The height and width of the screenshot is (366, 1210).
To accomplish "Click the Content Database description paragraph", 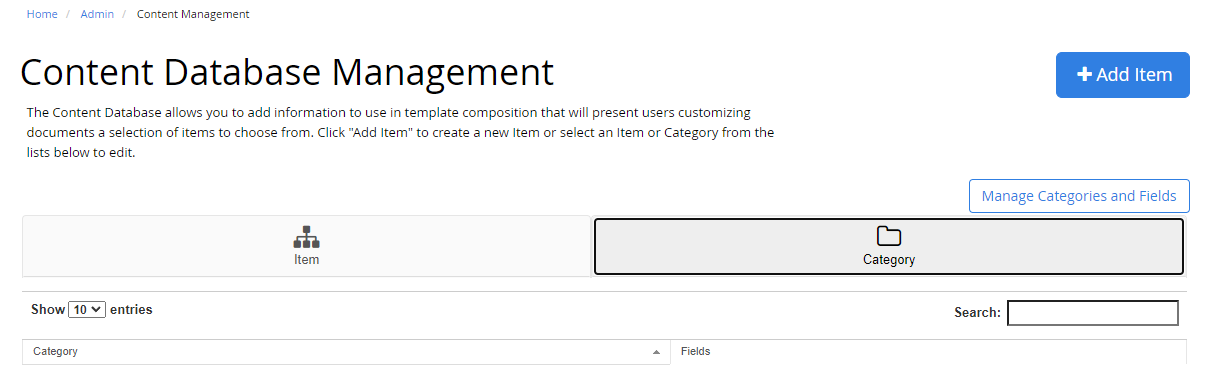I will [x=400, y=133].
